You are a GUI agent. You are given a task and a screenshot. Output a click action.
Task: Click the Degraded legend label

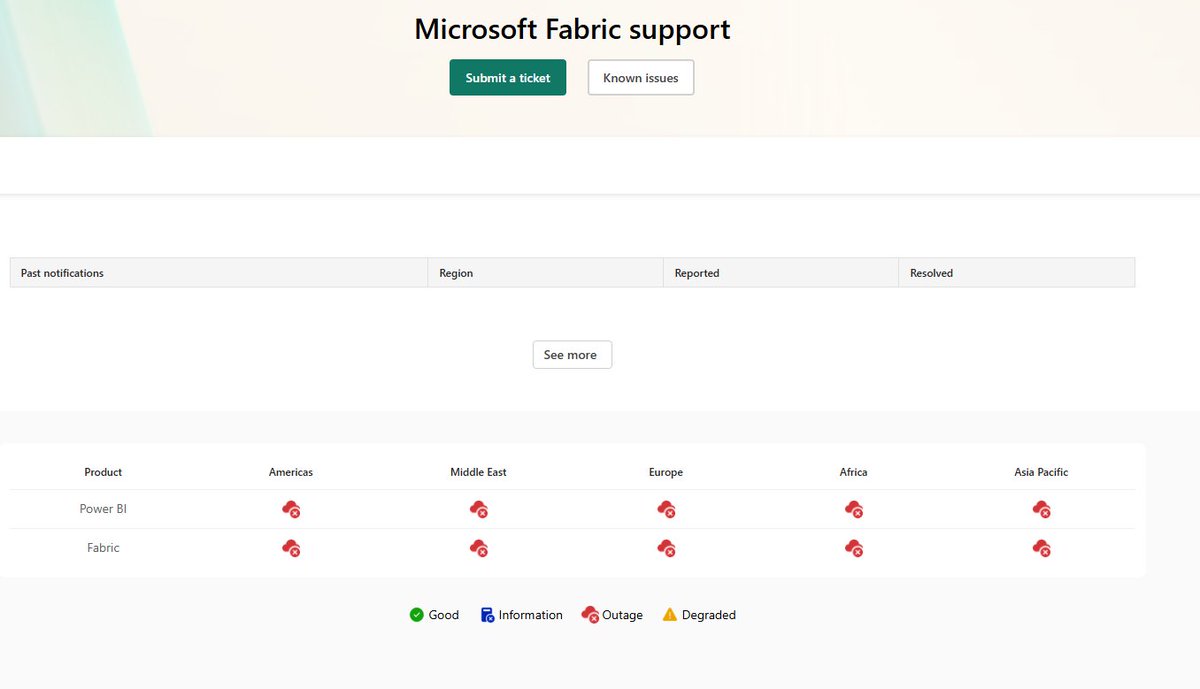(x=709, y=615)
